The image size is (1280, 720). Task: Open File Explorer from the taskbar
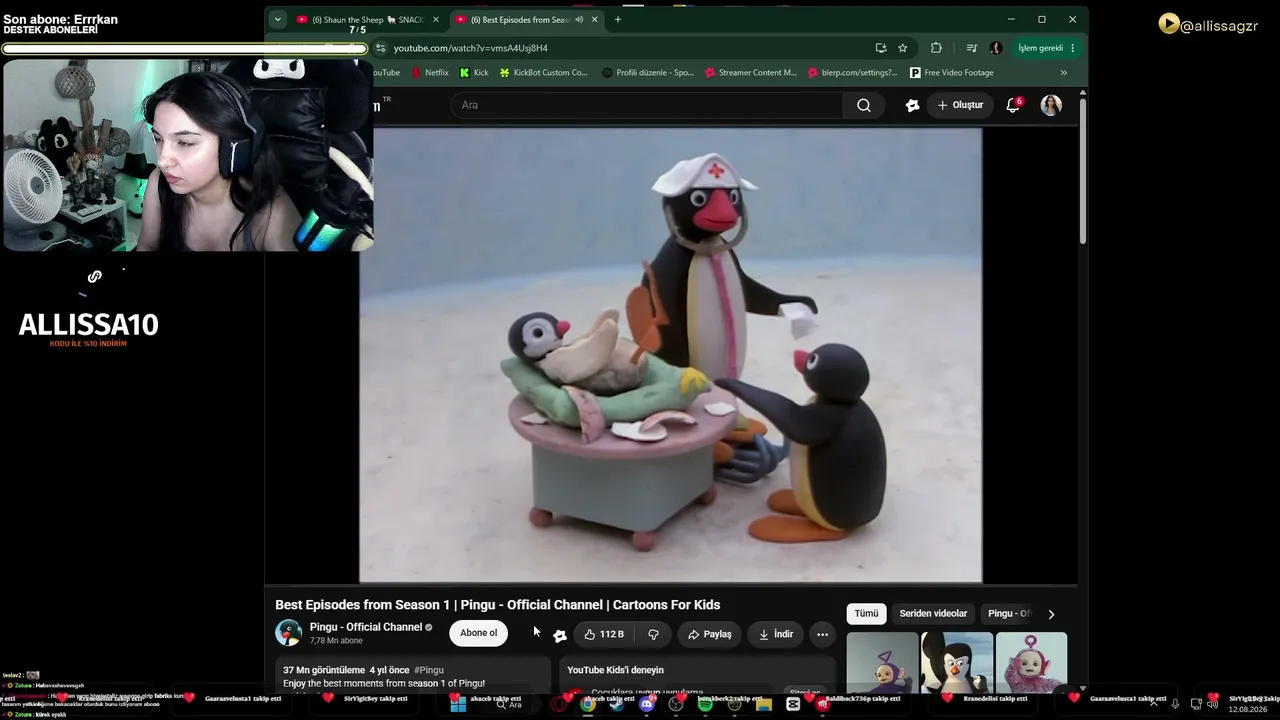[x=764, y=704]
